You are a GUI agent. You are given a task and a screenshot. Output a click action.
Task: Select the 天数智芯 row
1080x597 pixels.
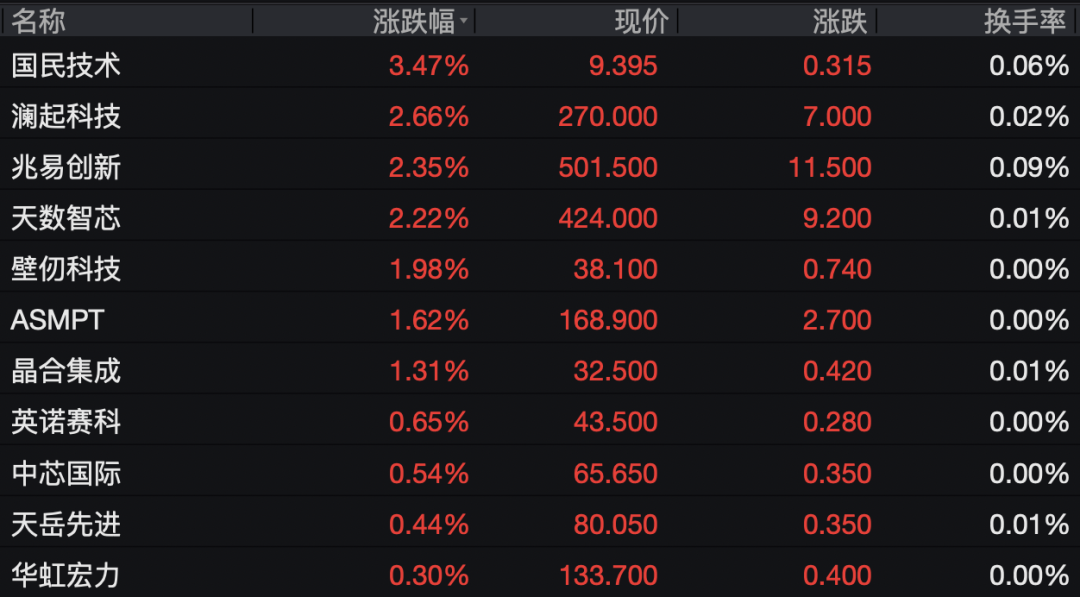540,218
